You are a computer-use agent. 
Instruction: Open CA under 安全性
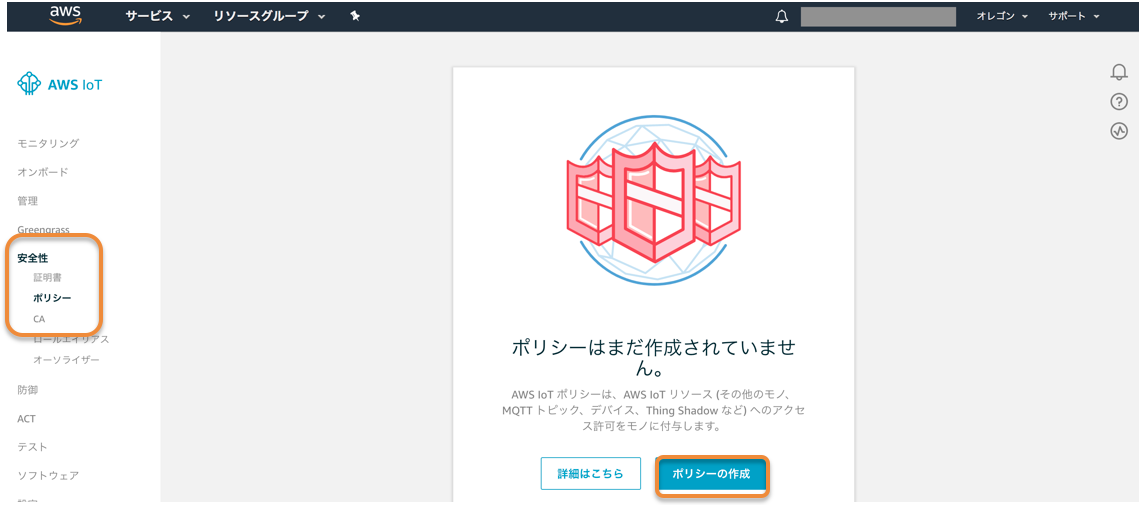[x=39, y=319]
